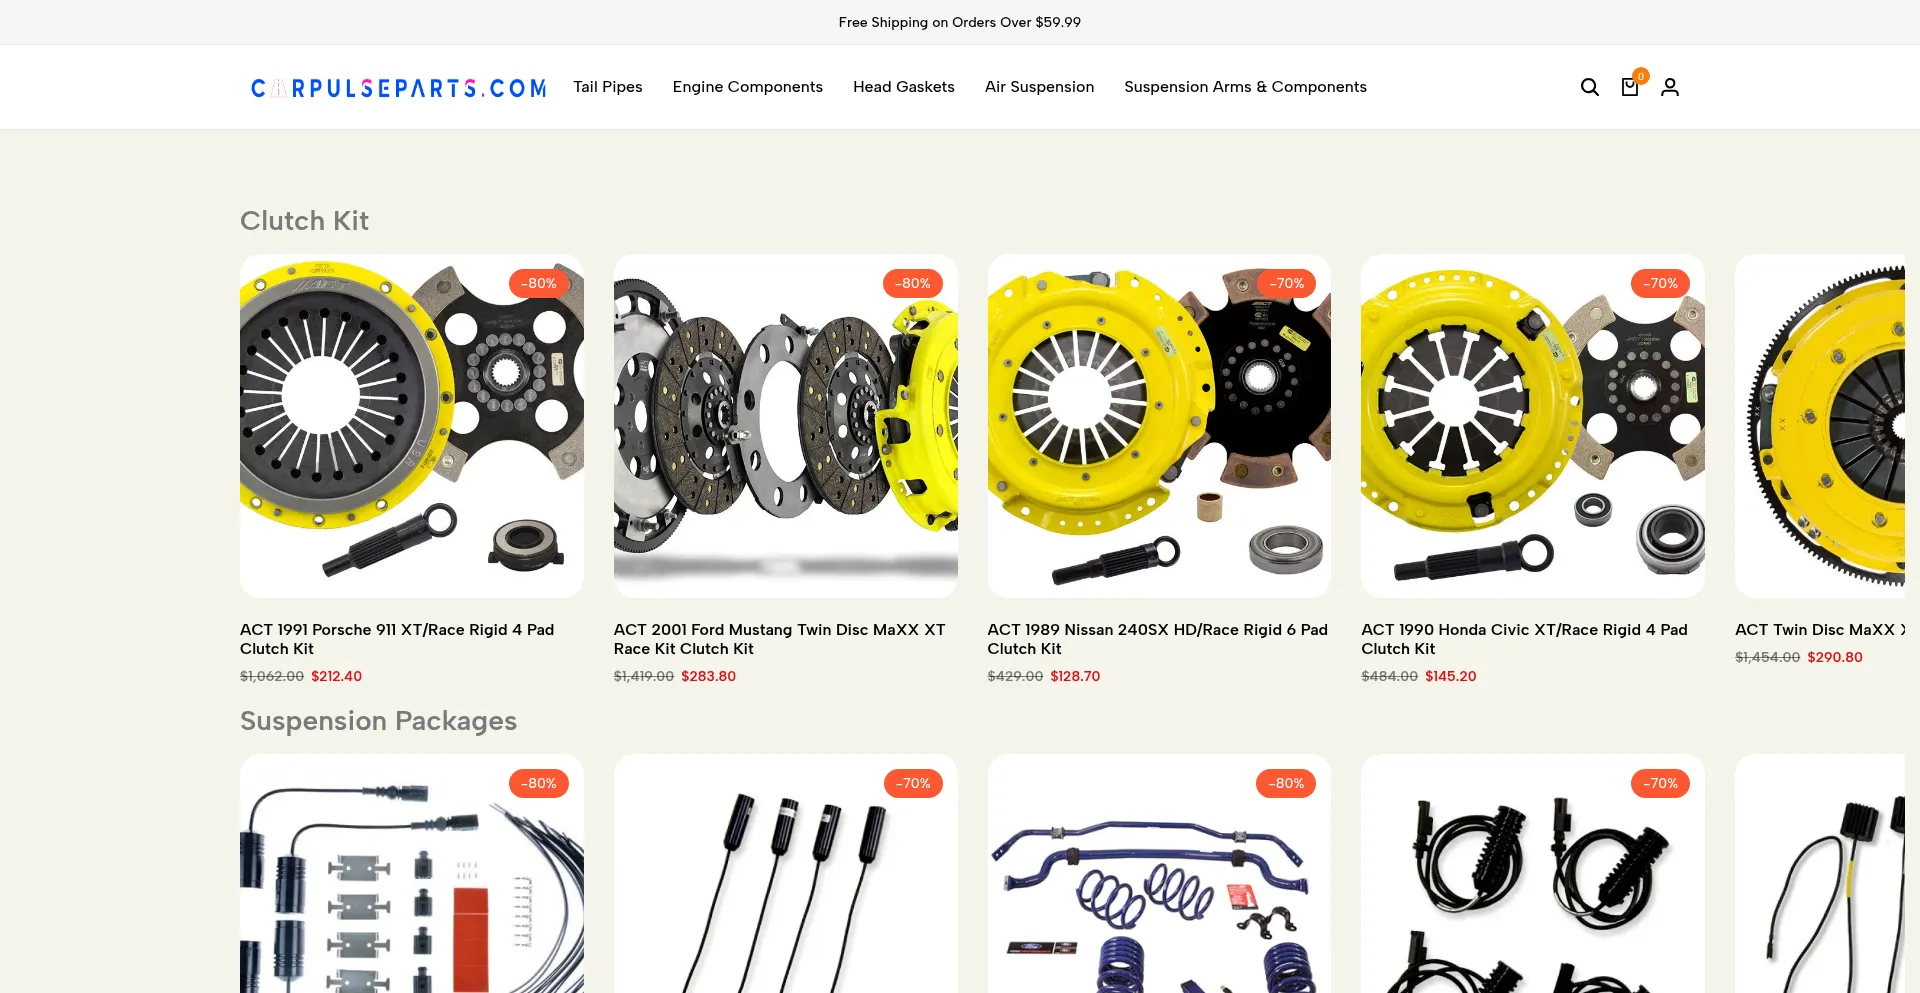
Task: Click the Honda Civic clutch kit image
Action: click(1533, 426)
